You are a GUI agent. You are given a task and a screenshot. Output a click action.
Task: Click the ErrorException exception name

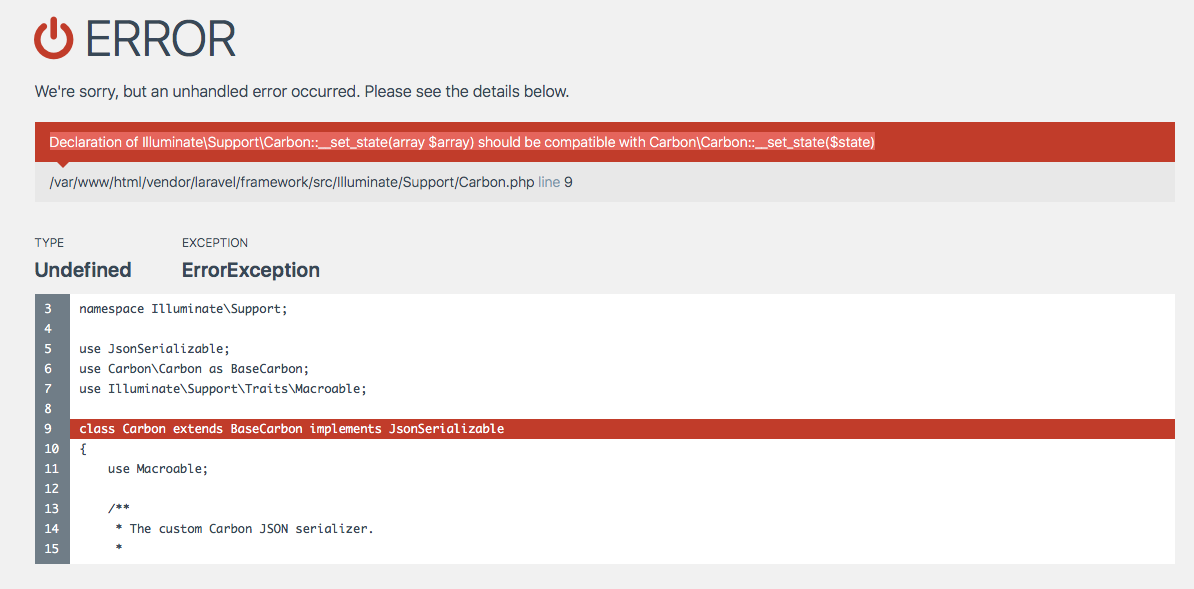click(250, 269)
